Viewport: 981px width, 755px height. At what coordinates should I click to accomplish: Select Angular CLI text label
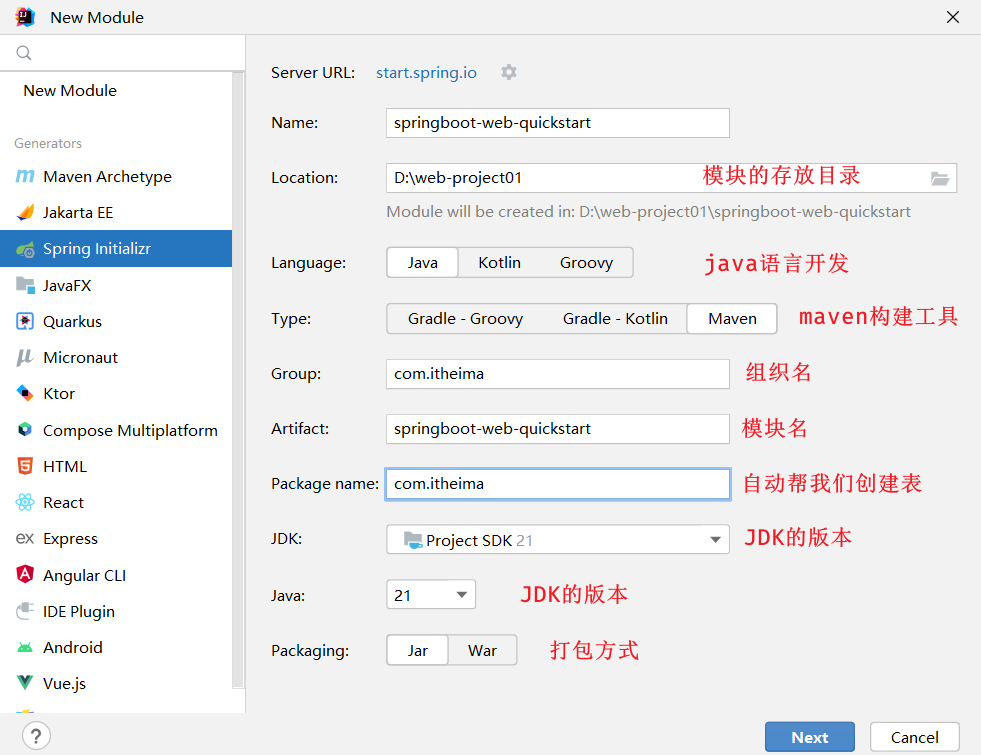84,575
